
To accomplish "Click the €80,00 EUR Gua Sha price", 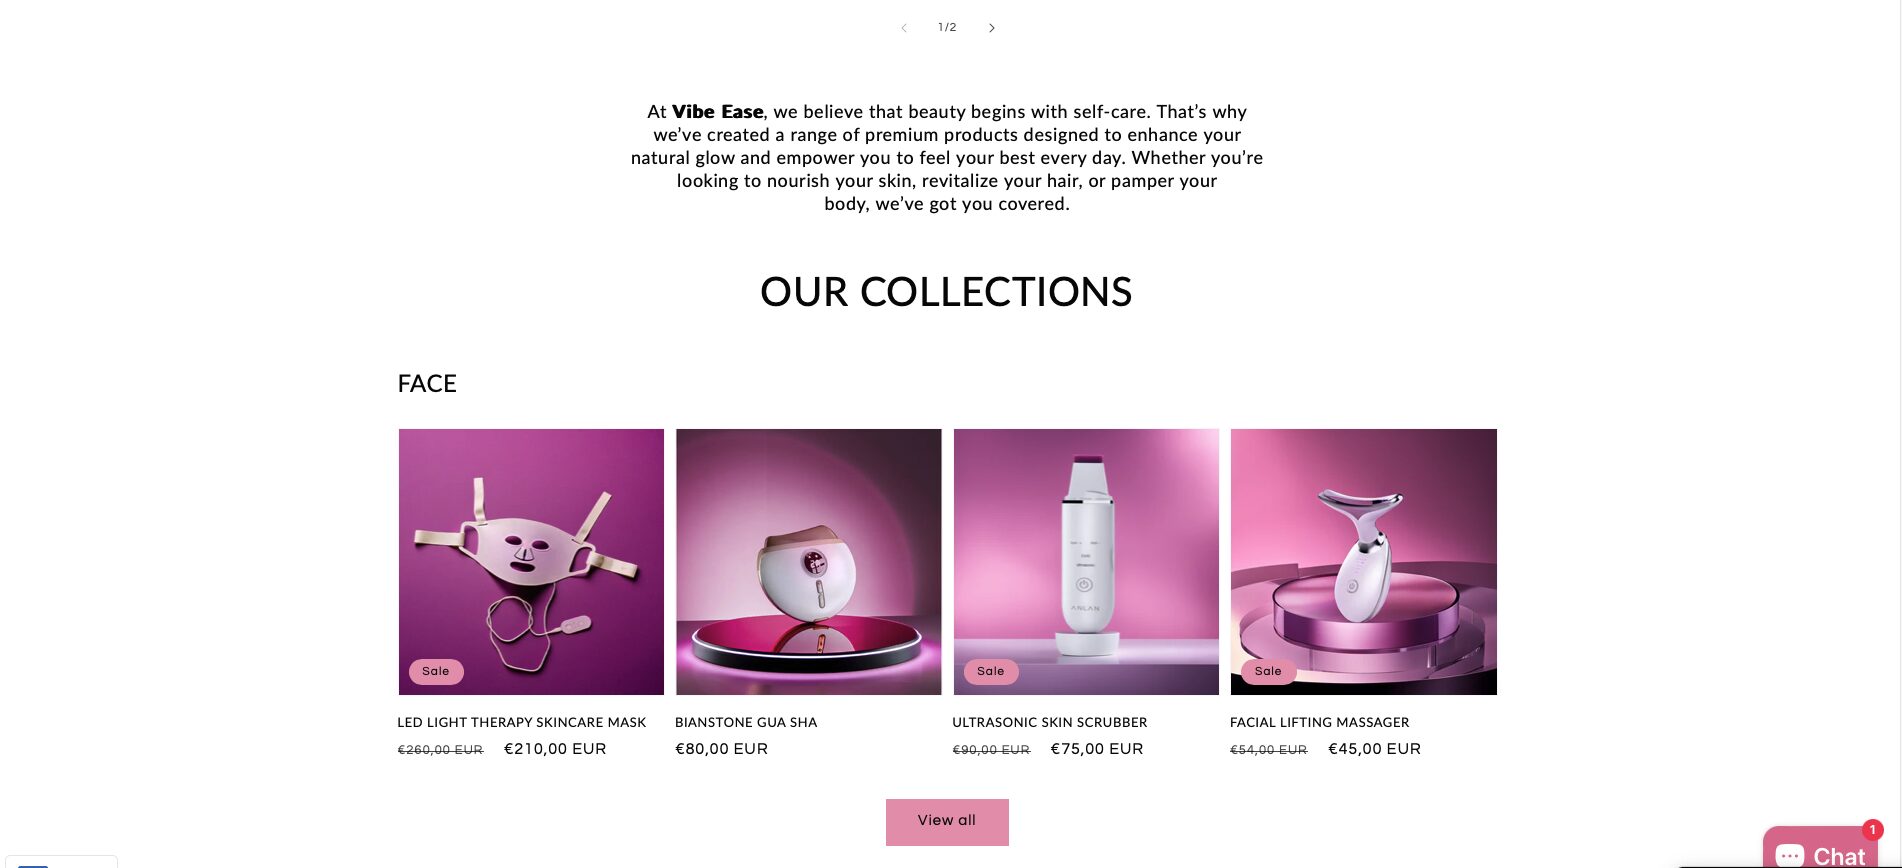I will click(722, 749).
